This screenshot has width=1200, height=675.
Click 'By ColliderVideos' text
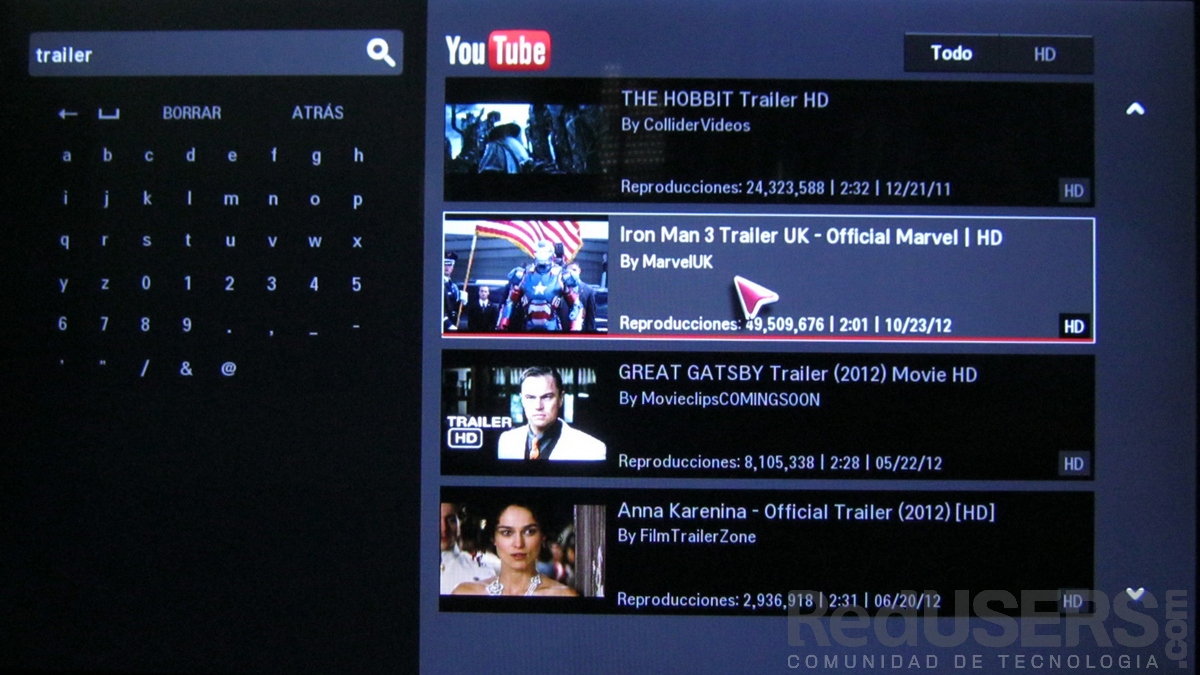[x=685, y=125]
